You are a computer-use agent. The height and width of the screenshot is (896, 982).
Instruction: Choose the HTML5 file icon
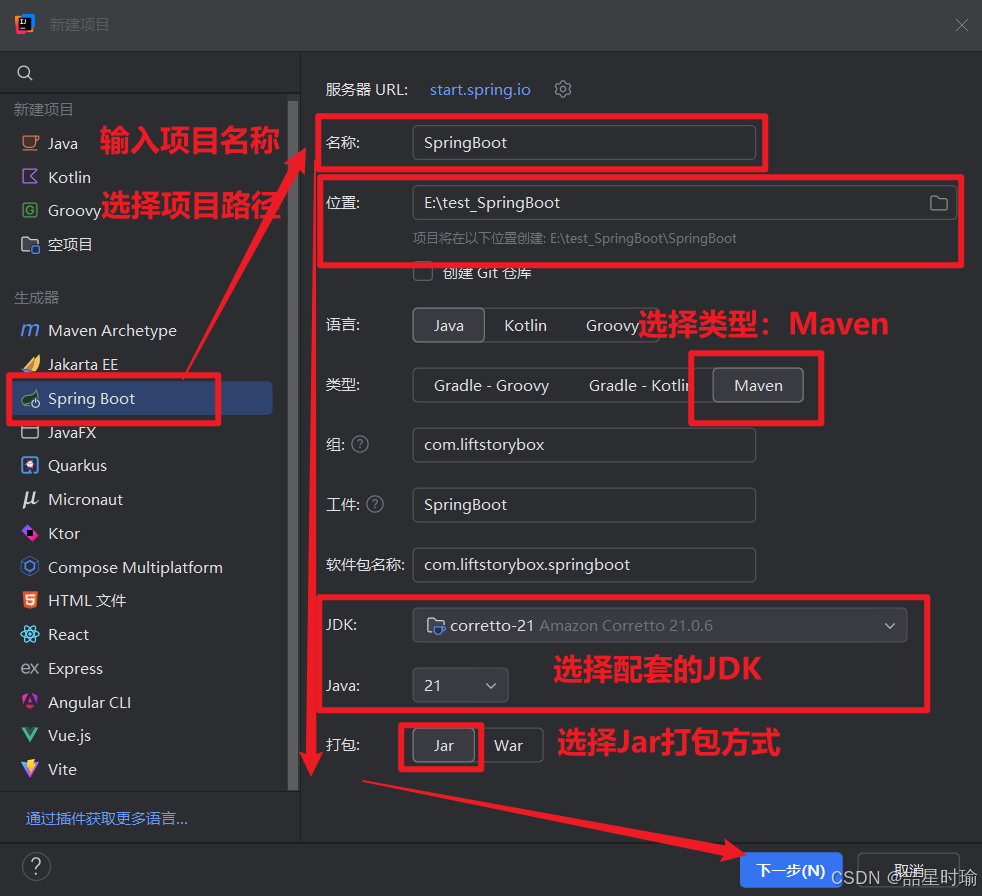click(x=30, y=600)
